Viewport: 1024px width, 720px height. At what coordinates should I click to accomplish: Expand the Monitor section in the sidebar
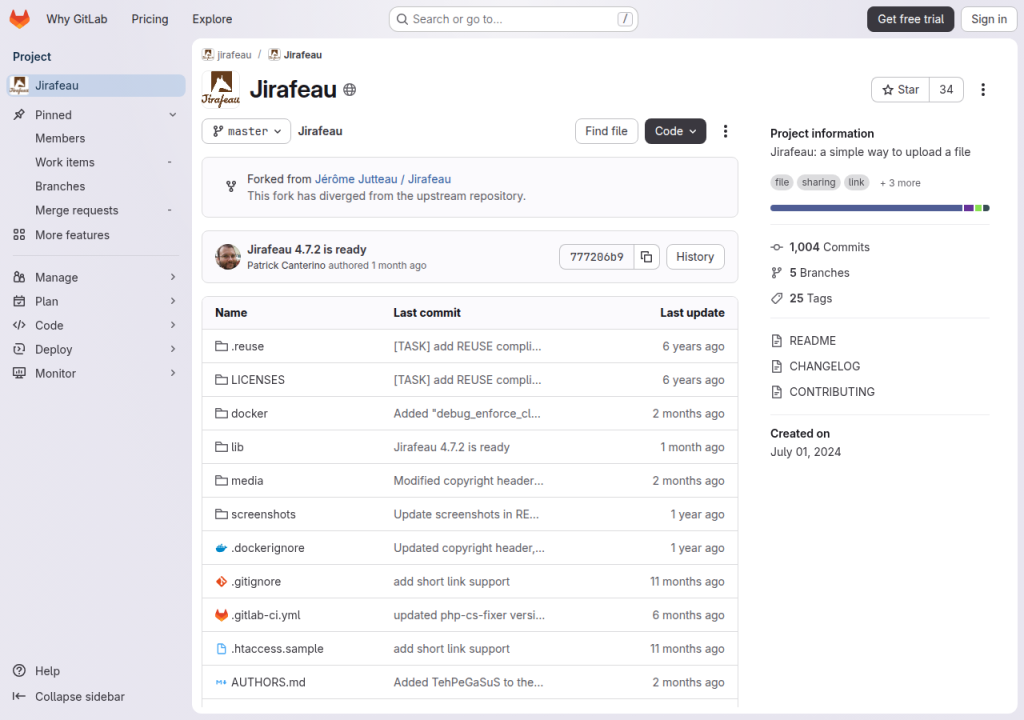point(95,373)
